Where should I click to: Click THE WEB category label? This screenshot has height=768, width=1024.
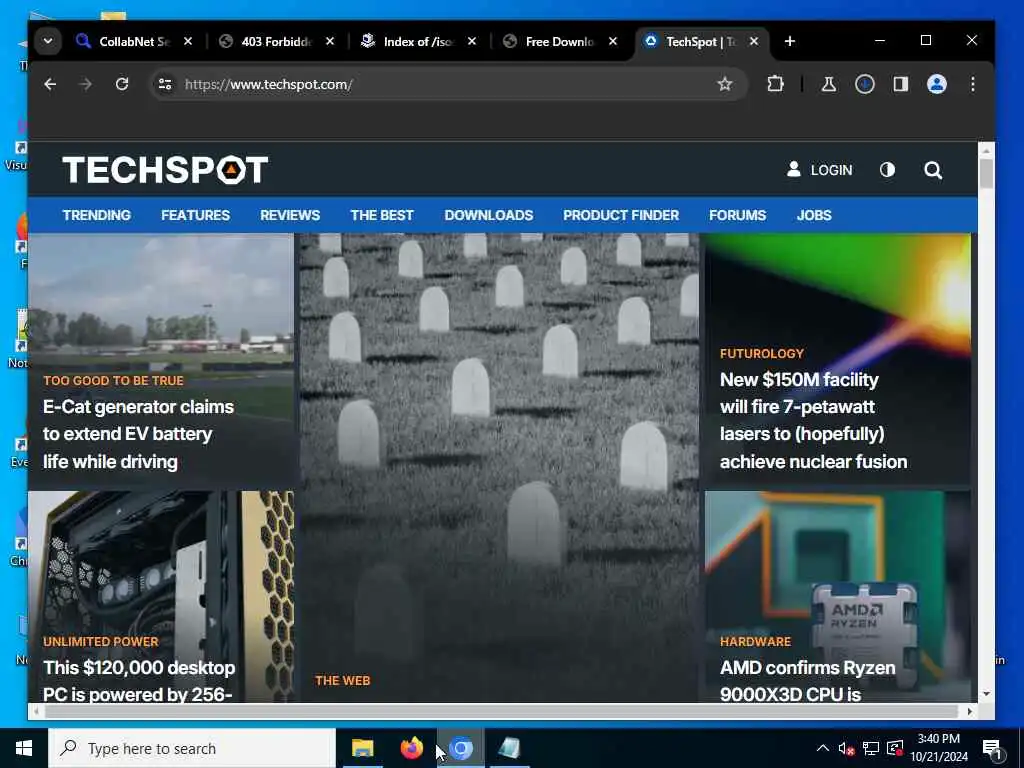coord(342,680)
